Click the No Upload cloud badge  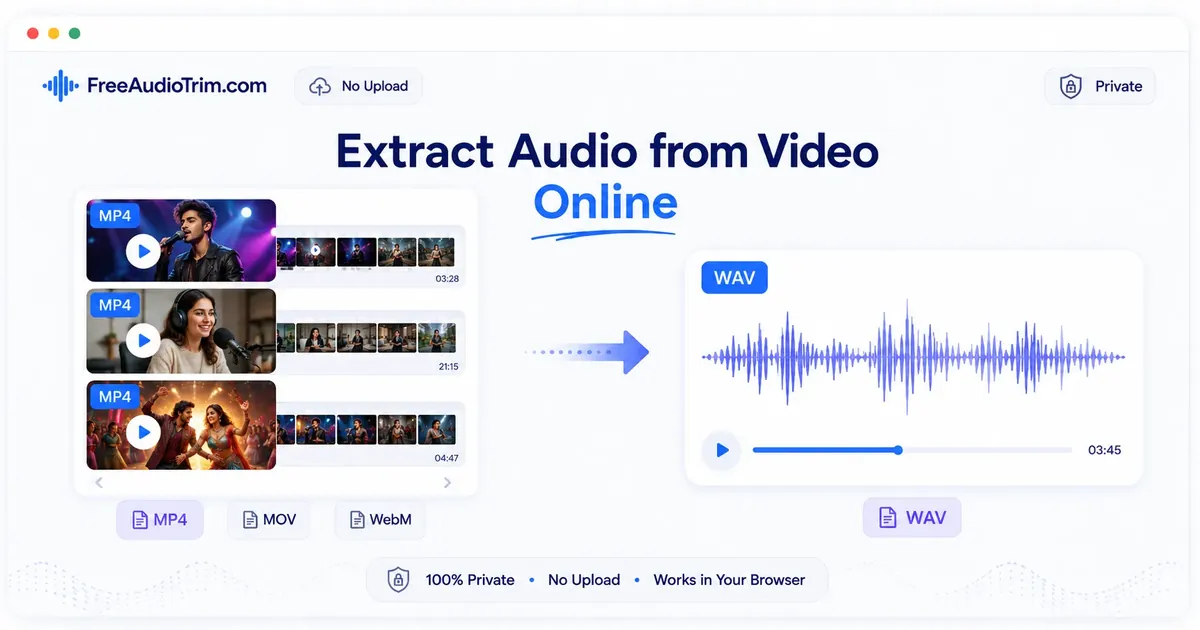coord(359,86)
